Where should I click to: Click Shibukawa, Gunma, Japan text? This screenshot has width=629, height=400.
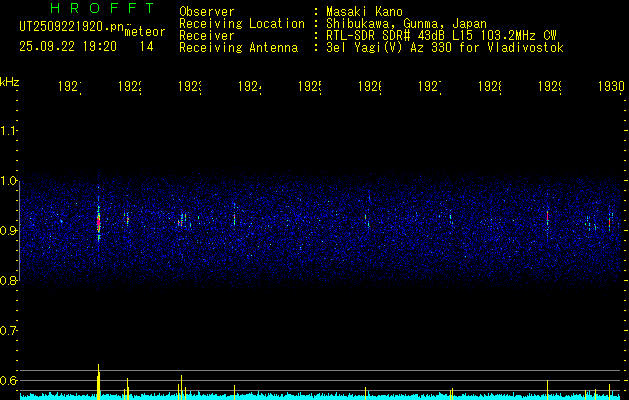coord(406,24)
